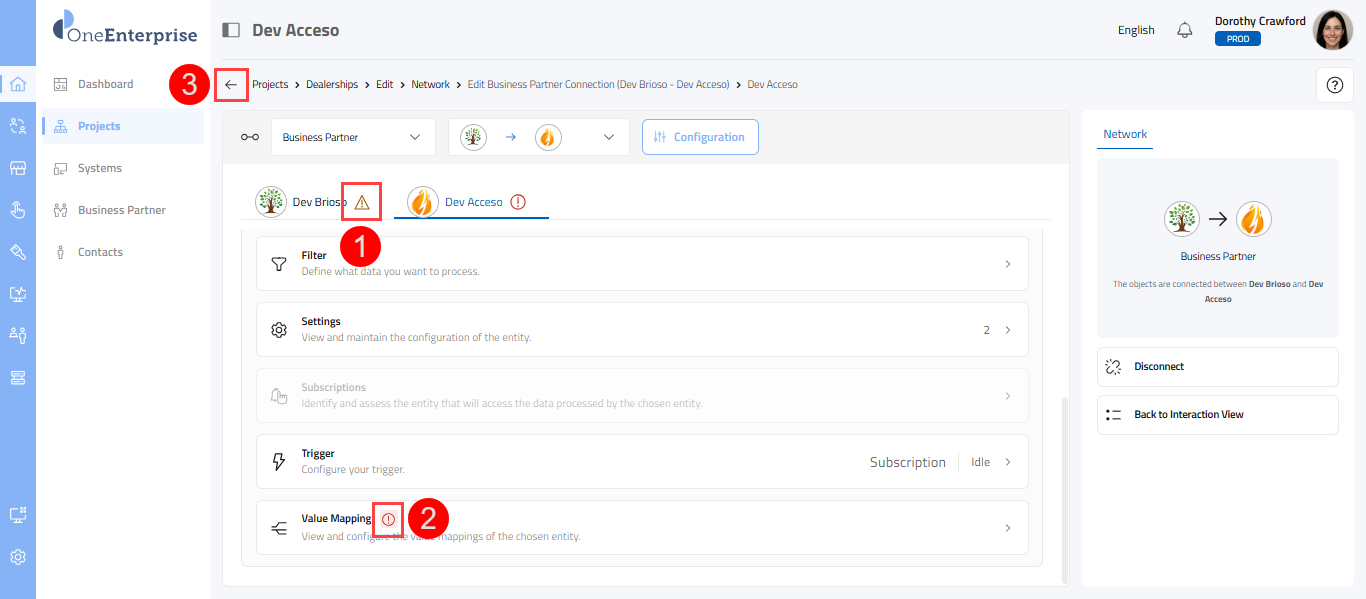Click the warning triangle on Dev Brioso tab

point(361,202)
